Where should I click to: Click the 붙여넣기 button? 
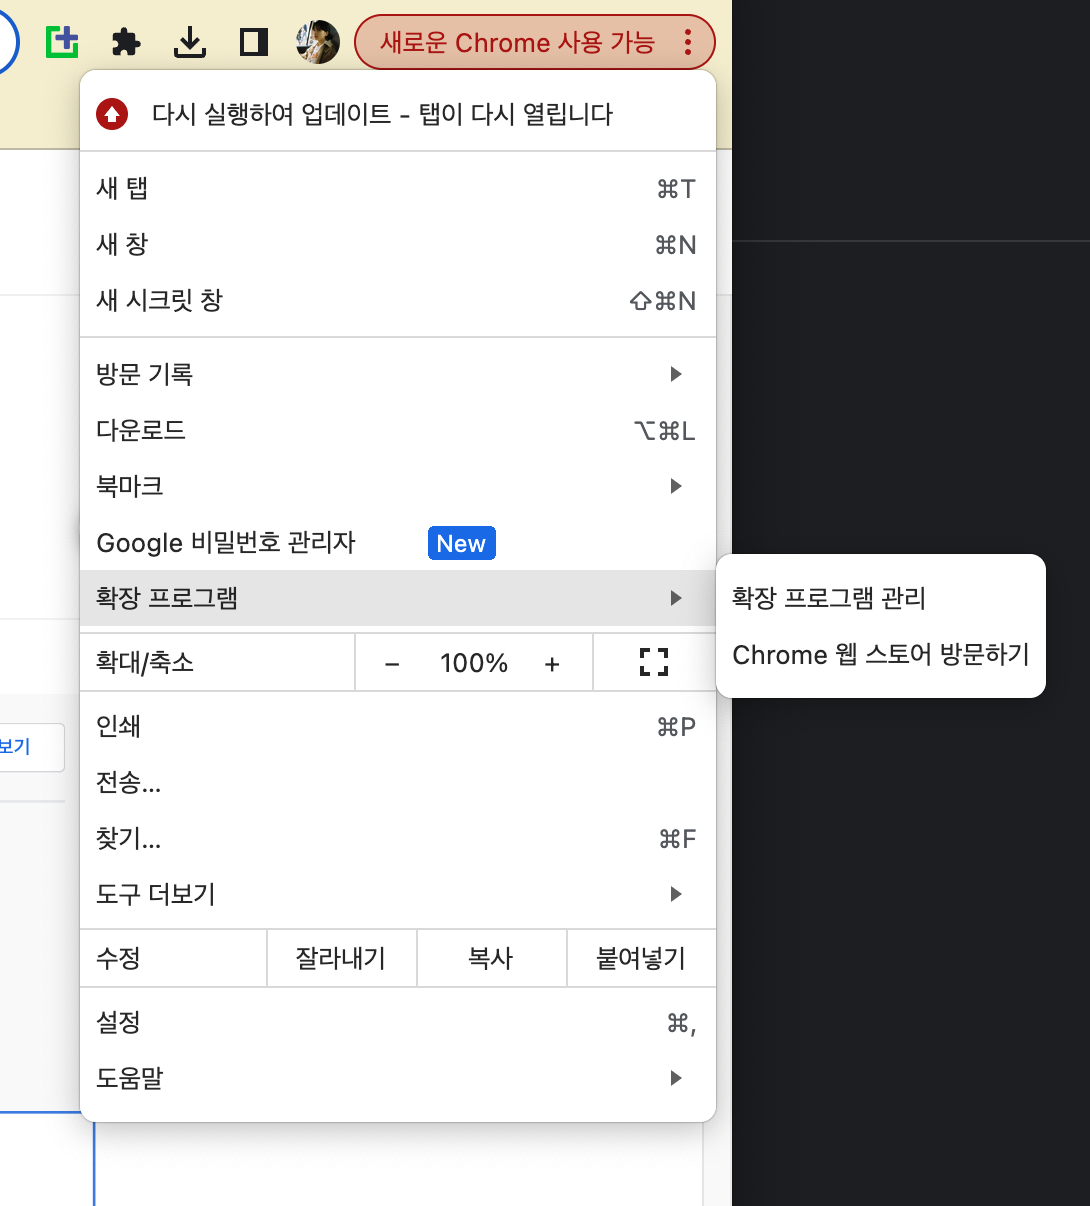(641, 958)
